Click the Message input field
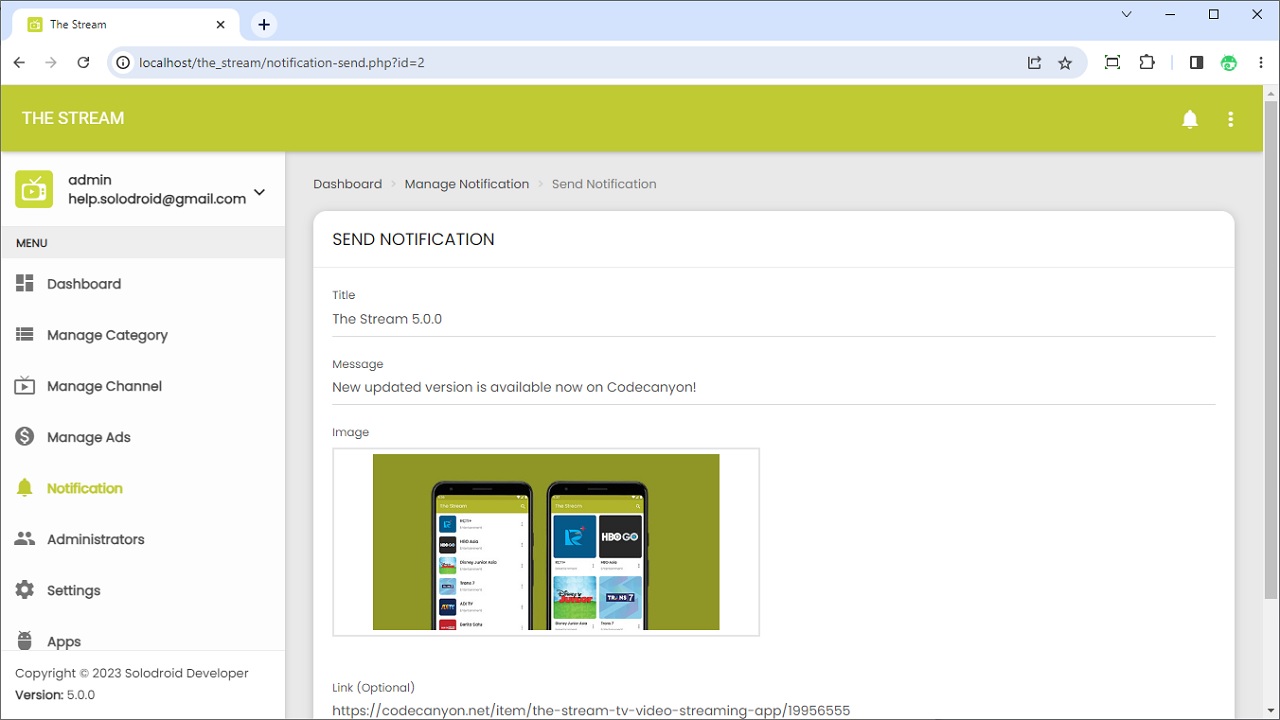The width and height of the screenshot is (1280, 720). (774, 387)
